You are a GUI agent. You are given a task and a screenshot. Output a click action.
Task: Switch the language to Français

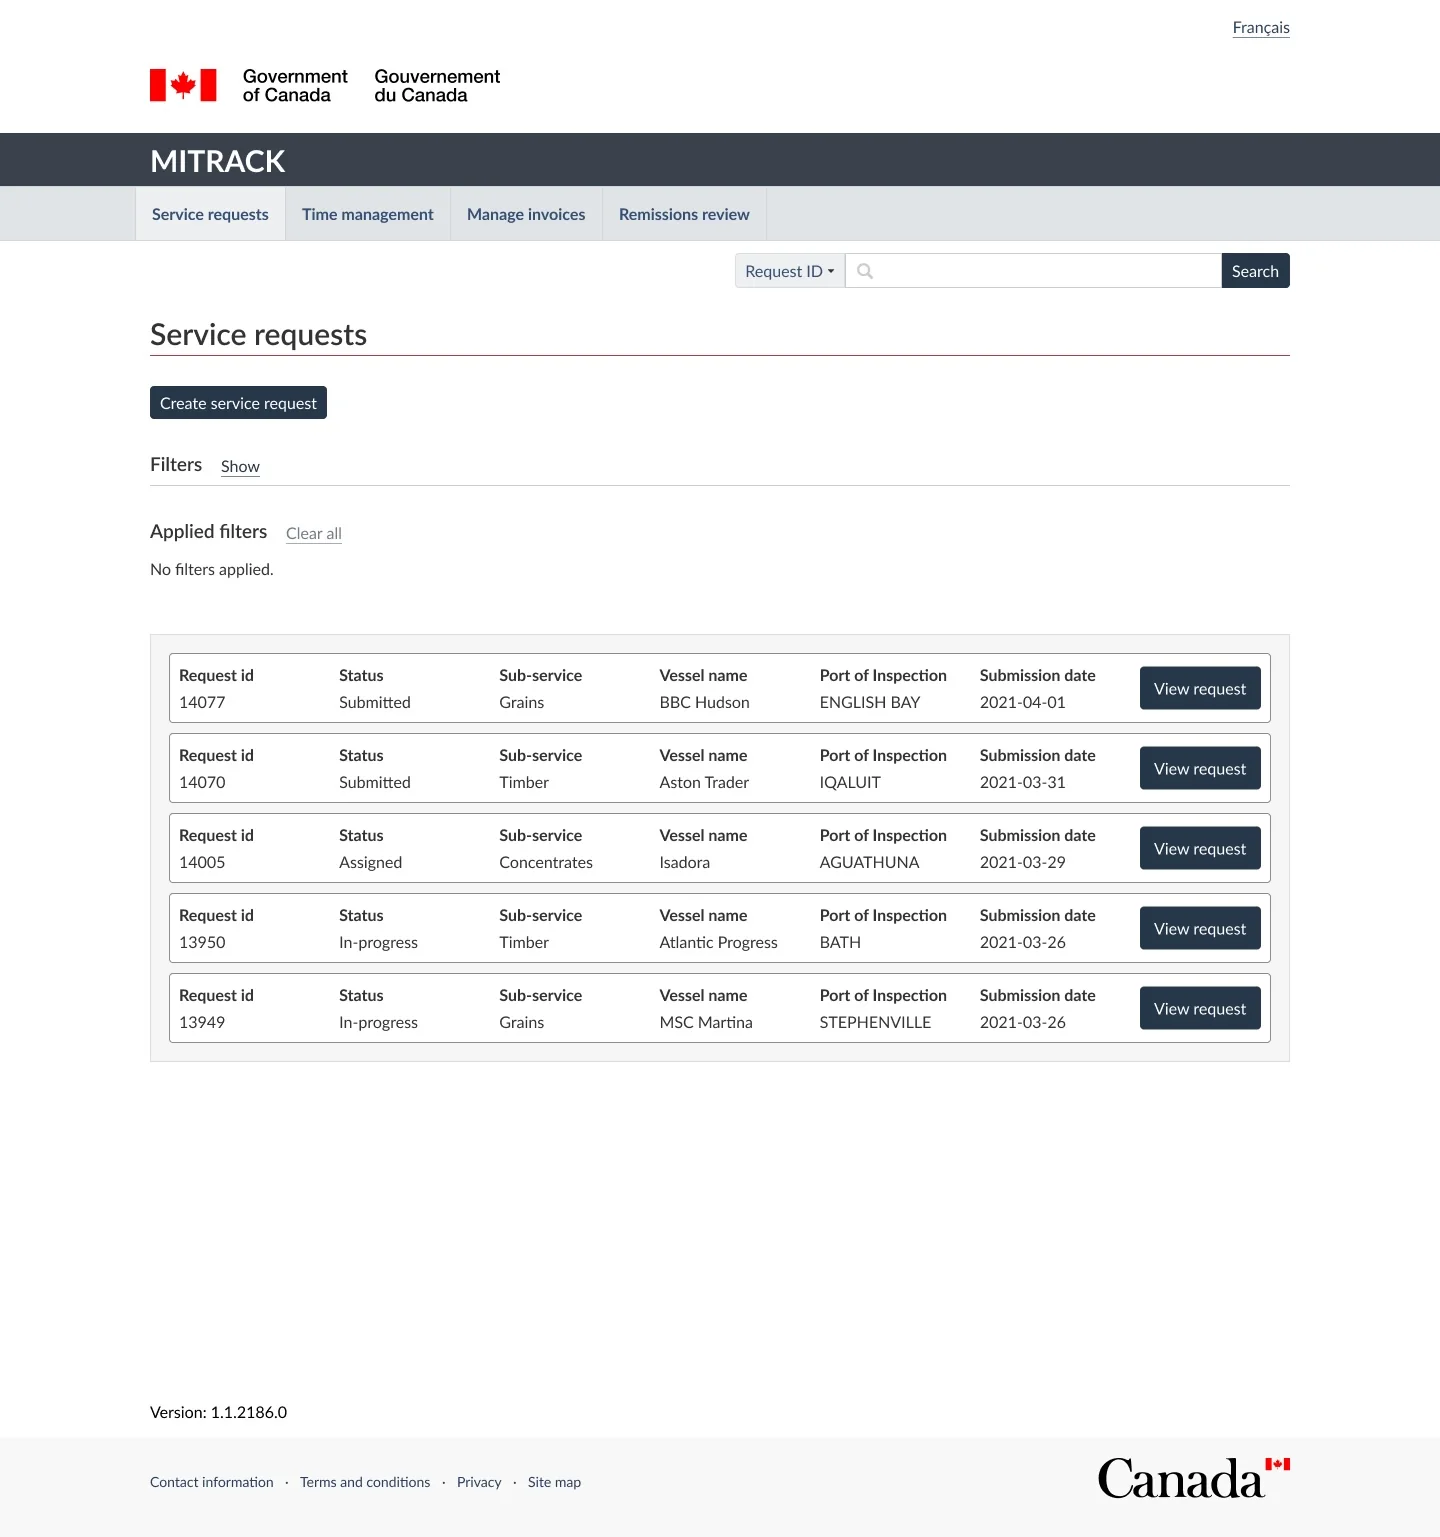point(1261,27)
